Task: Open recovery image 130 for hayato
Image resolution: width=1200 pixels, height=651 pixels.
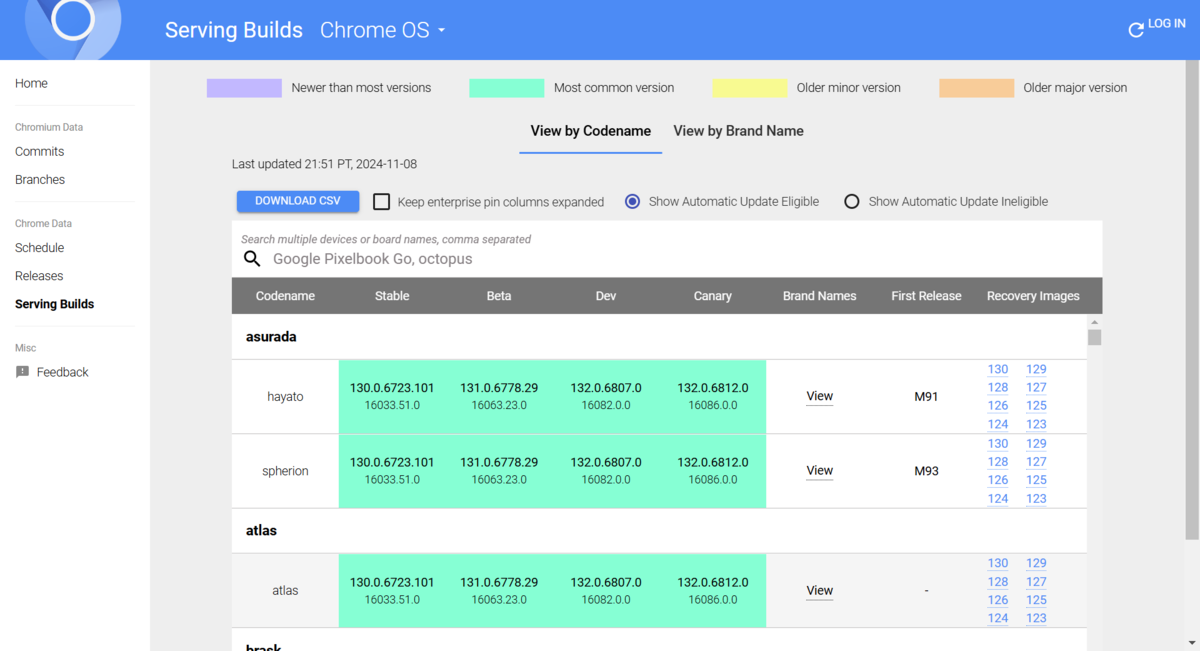Action: click(998, 369)
